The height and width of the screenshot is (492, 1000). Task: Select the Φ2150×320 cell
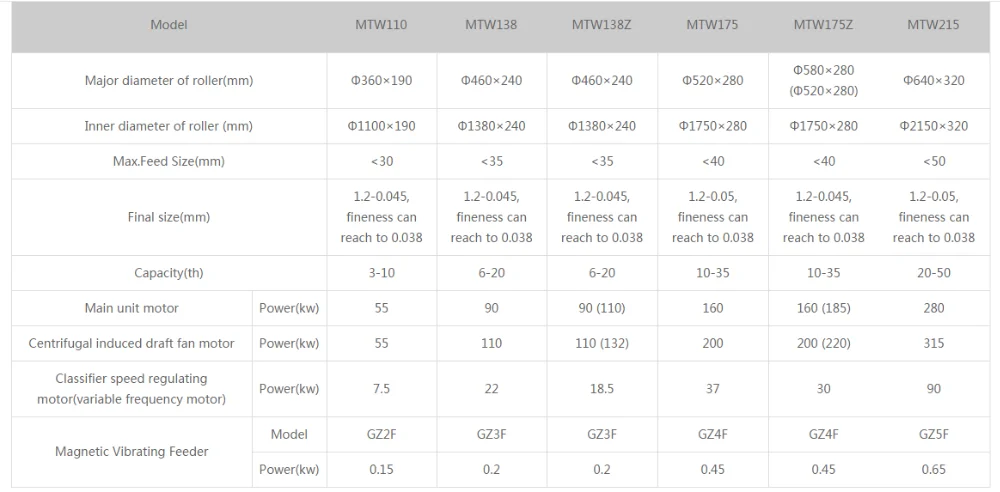(x=933, y=126)
